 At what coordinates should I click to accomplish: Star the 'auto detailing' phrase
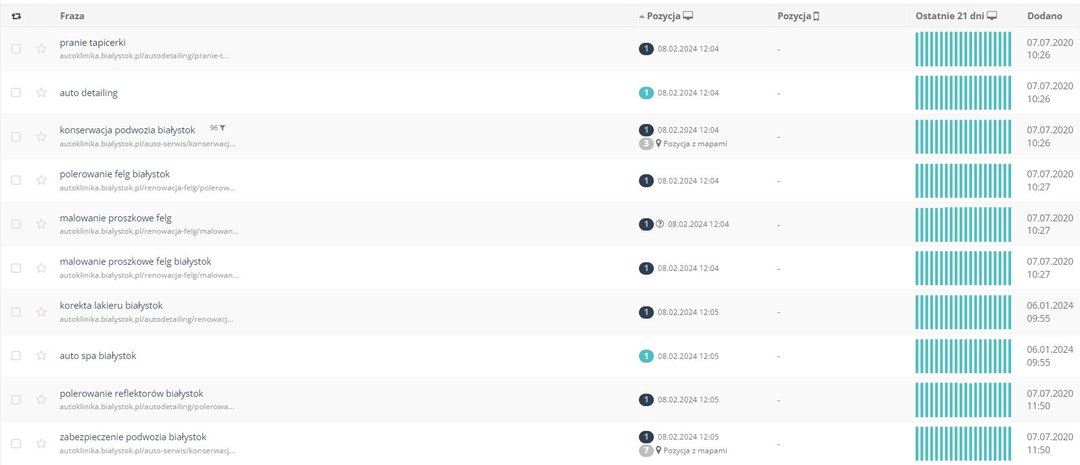pos(41,93)
